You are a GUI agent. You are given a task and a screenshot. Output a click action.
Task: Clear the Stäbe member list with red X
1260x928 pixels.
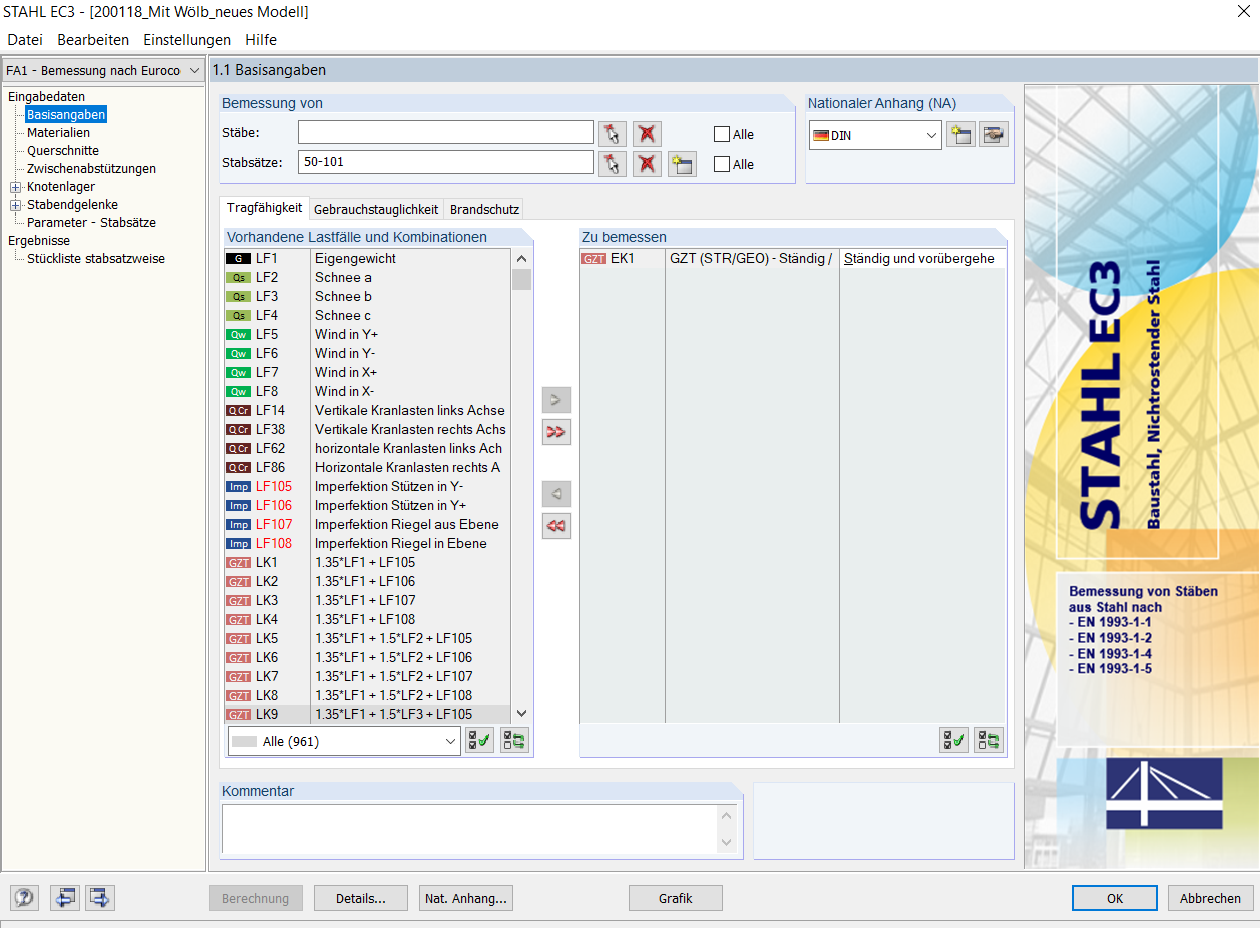647,134
